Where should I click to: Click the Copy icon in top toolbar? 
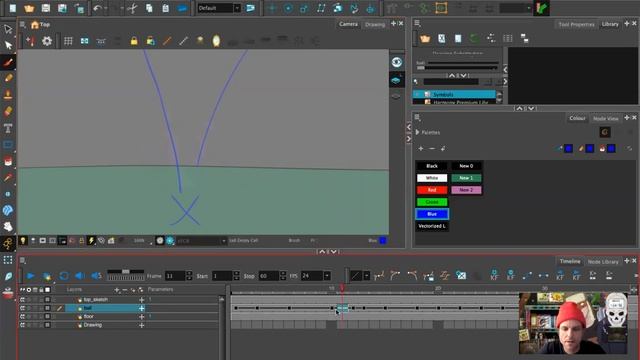(149, 8)
